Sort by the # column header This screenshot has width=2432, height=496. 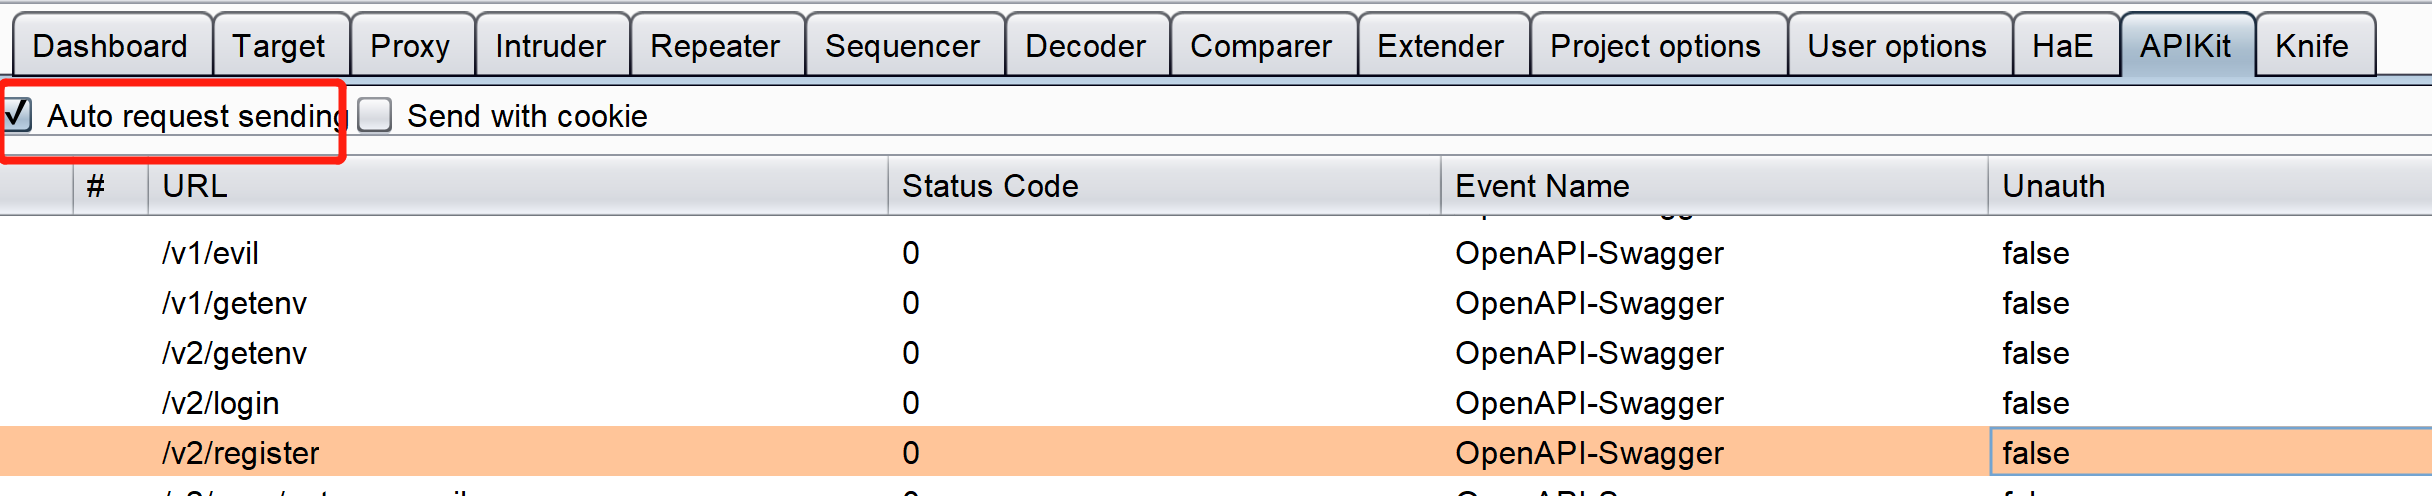click(110, 186)
